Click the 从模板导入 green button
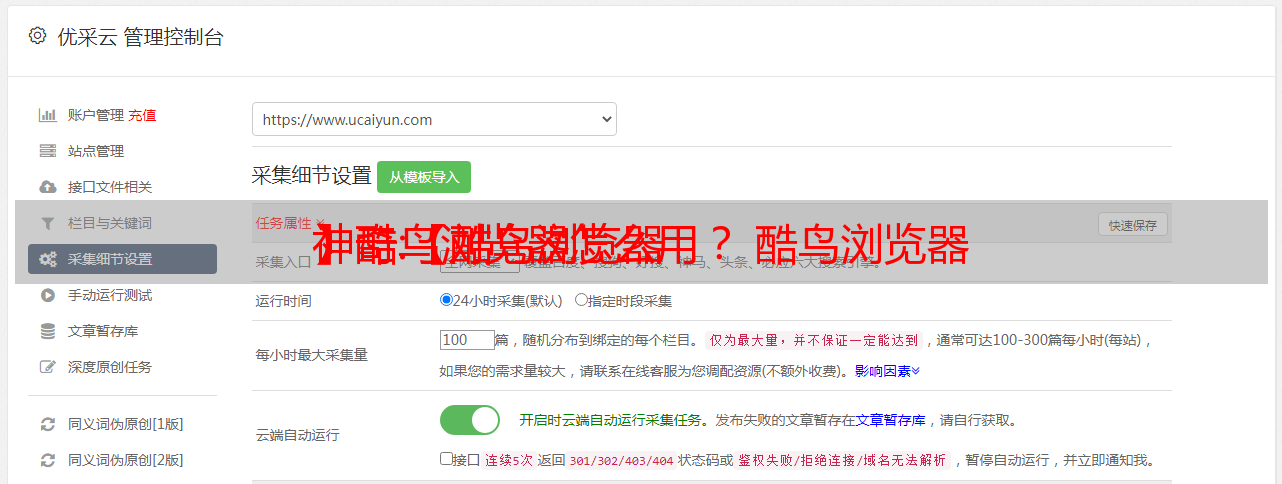1282x484 pixels. coord(424,177)
